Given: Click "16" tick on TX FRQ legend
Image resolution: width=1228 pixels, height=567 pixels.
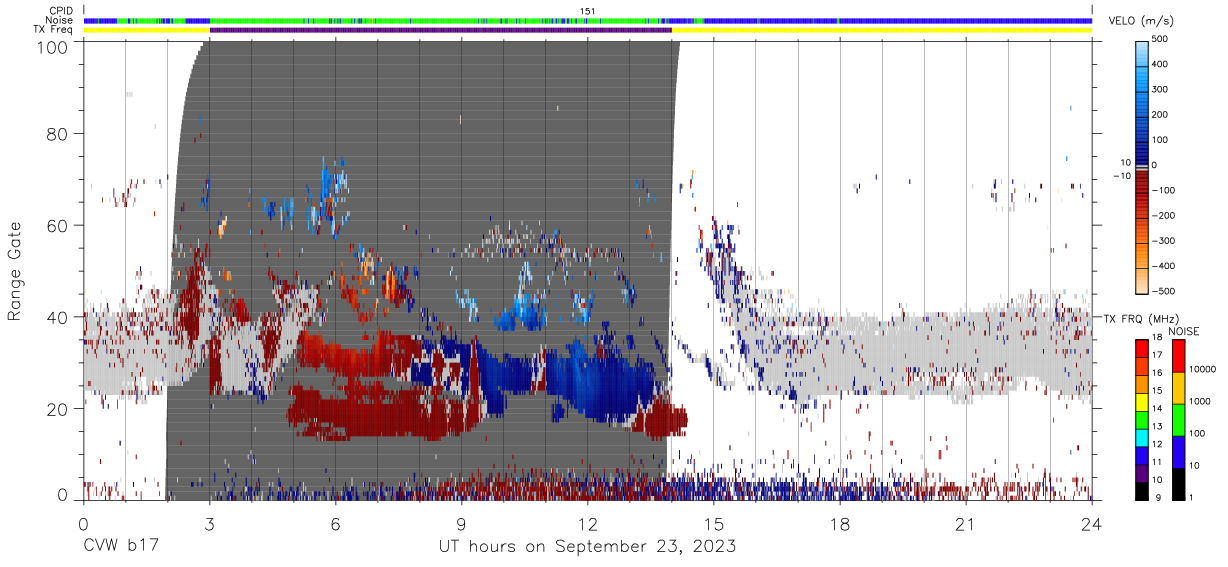Looking at the screenshot, I should (x=1159, y=373).
